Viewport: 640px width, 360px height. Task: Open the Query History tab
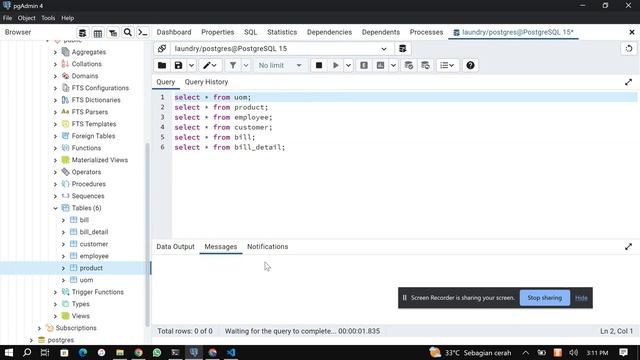pos(206,82)
